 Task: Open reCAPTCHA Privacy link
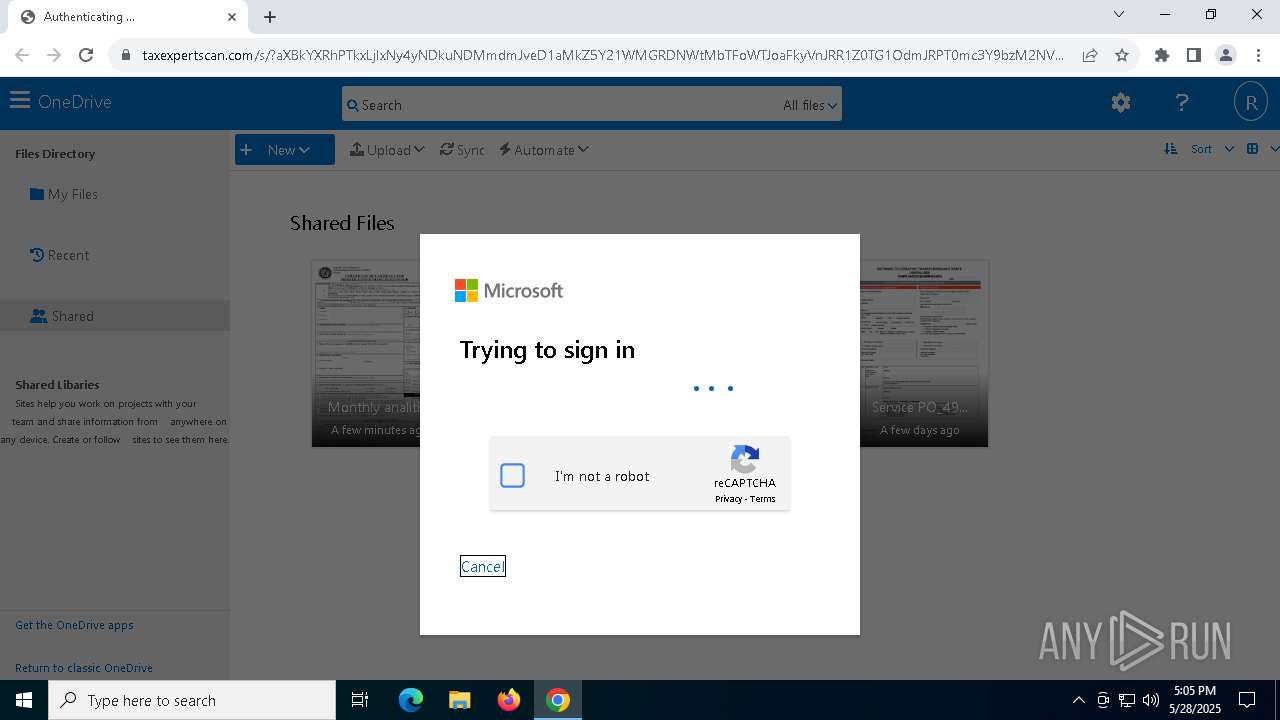point(728,499)
